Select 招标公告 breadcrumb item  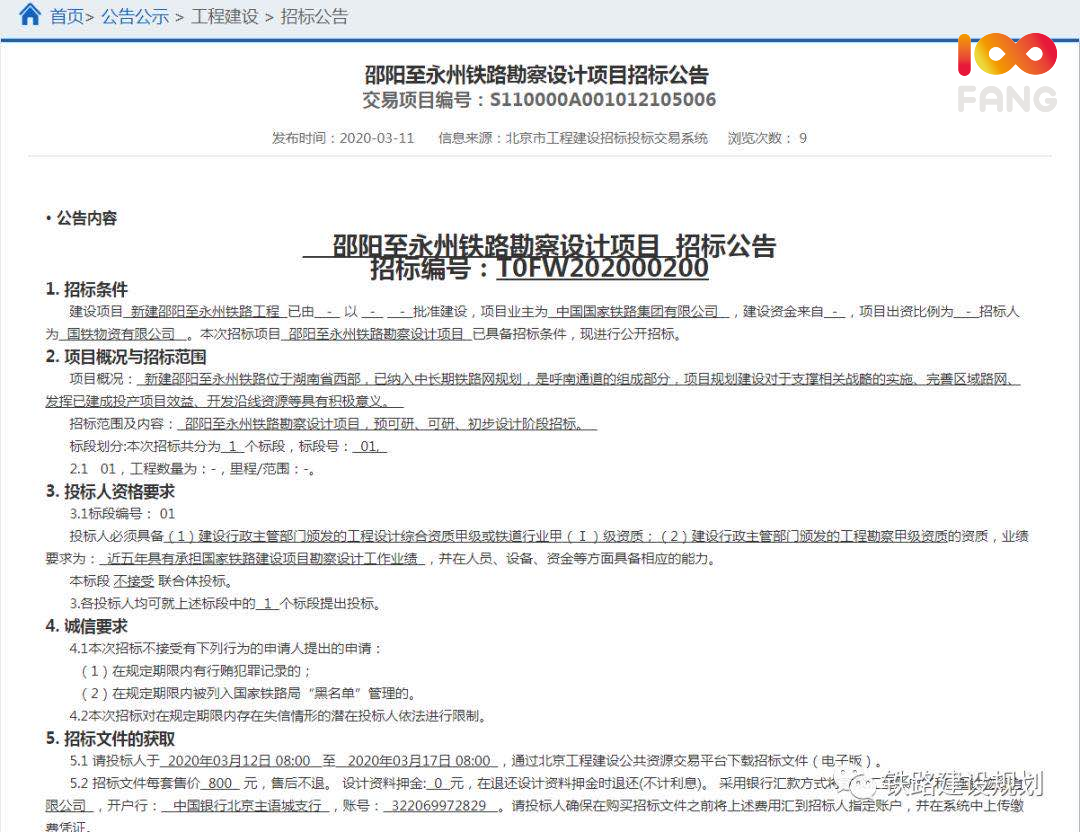[314, 17]
